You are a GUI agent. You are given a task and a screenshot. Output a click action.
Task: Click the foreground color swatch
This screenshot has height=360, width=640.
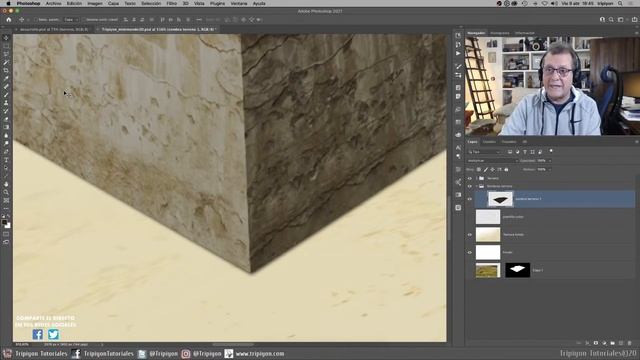(4, 222)
